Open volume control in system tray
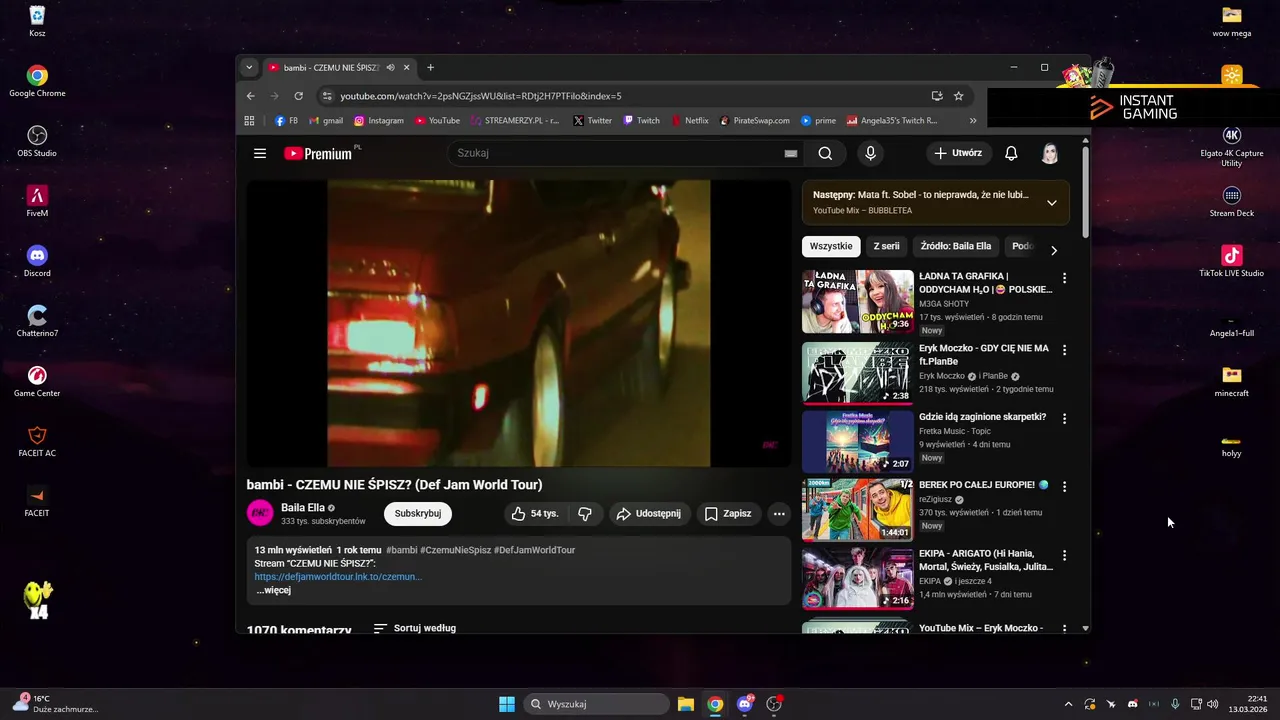The height and width of the screenshot is (720, 1280). point(1213,704)
